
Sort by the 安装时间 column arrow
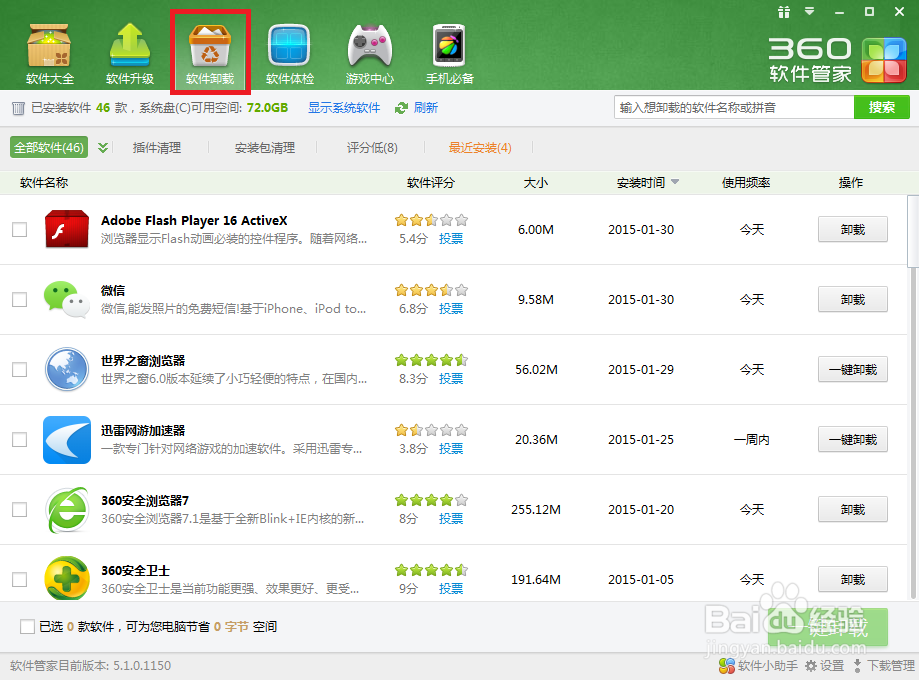(675, 182)
